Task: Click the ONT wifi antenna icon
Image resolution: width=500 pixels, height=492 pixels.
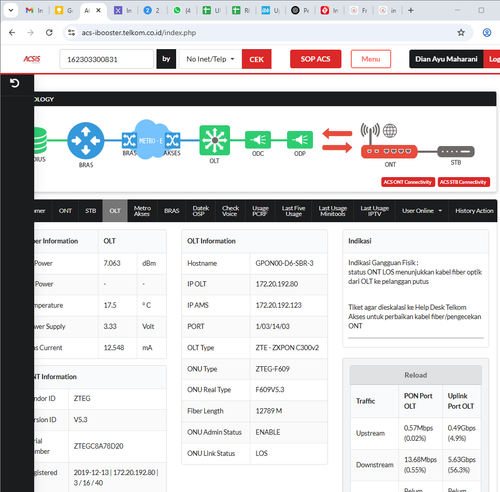Action: point(370,133)
